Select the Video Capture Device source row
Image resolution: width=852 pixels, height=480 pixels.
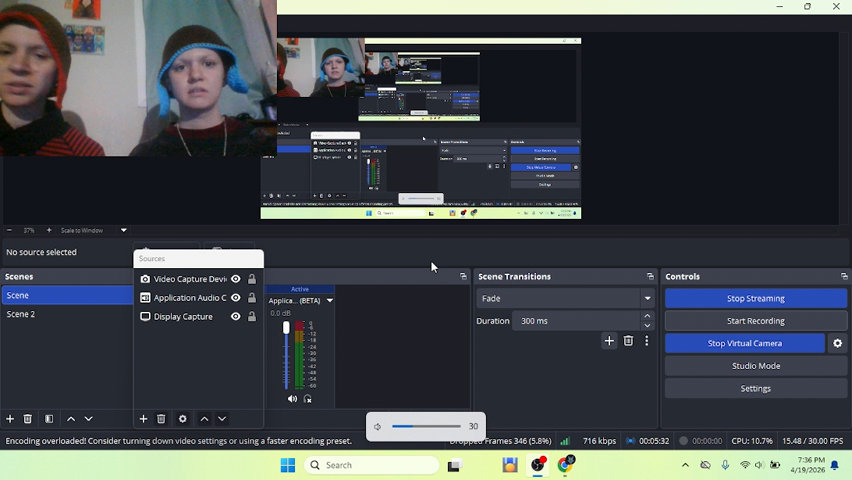(198, 279)
